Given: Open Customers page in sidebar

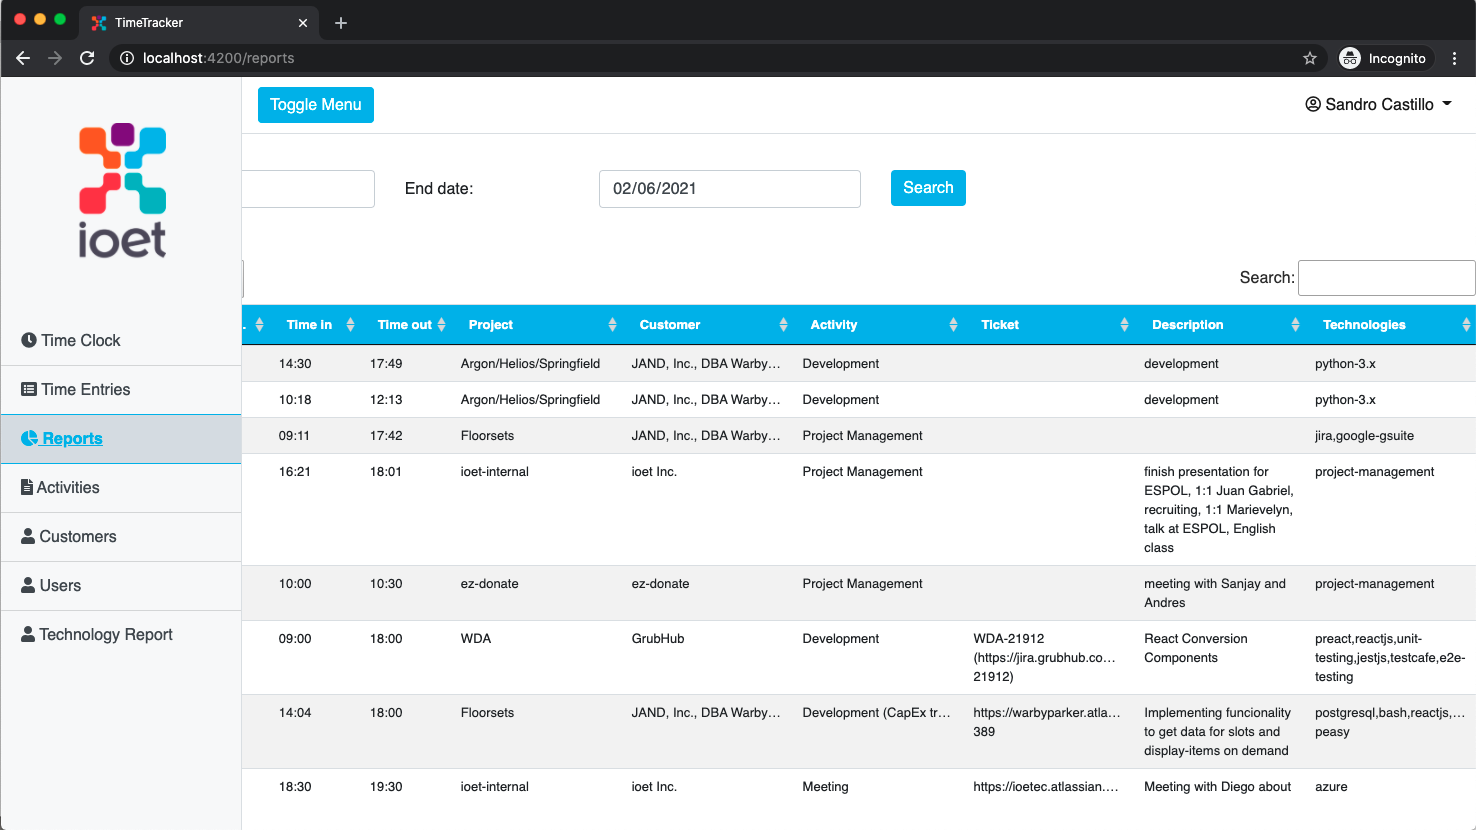Looking at the screenshot, I should [121, 536].
